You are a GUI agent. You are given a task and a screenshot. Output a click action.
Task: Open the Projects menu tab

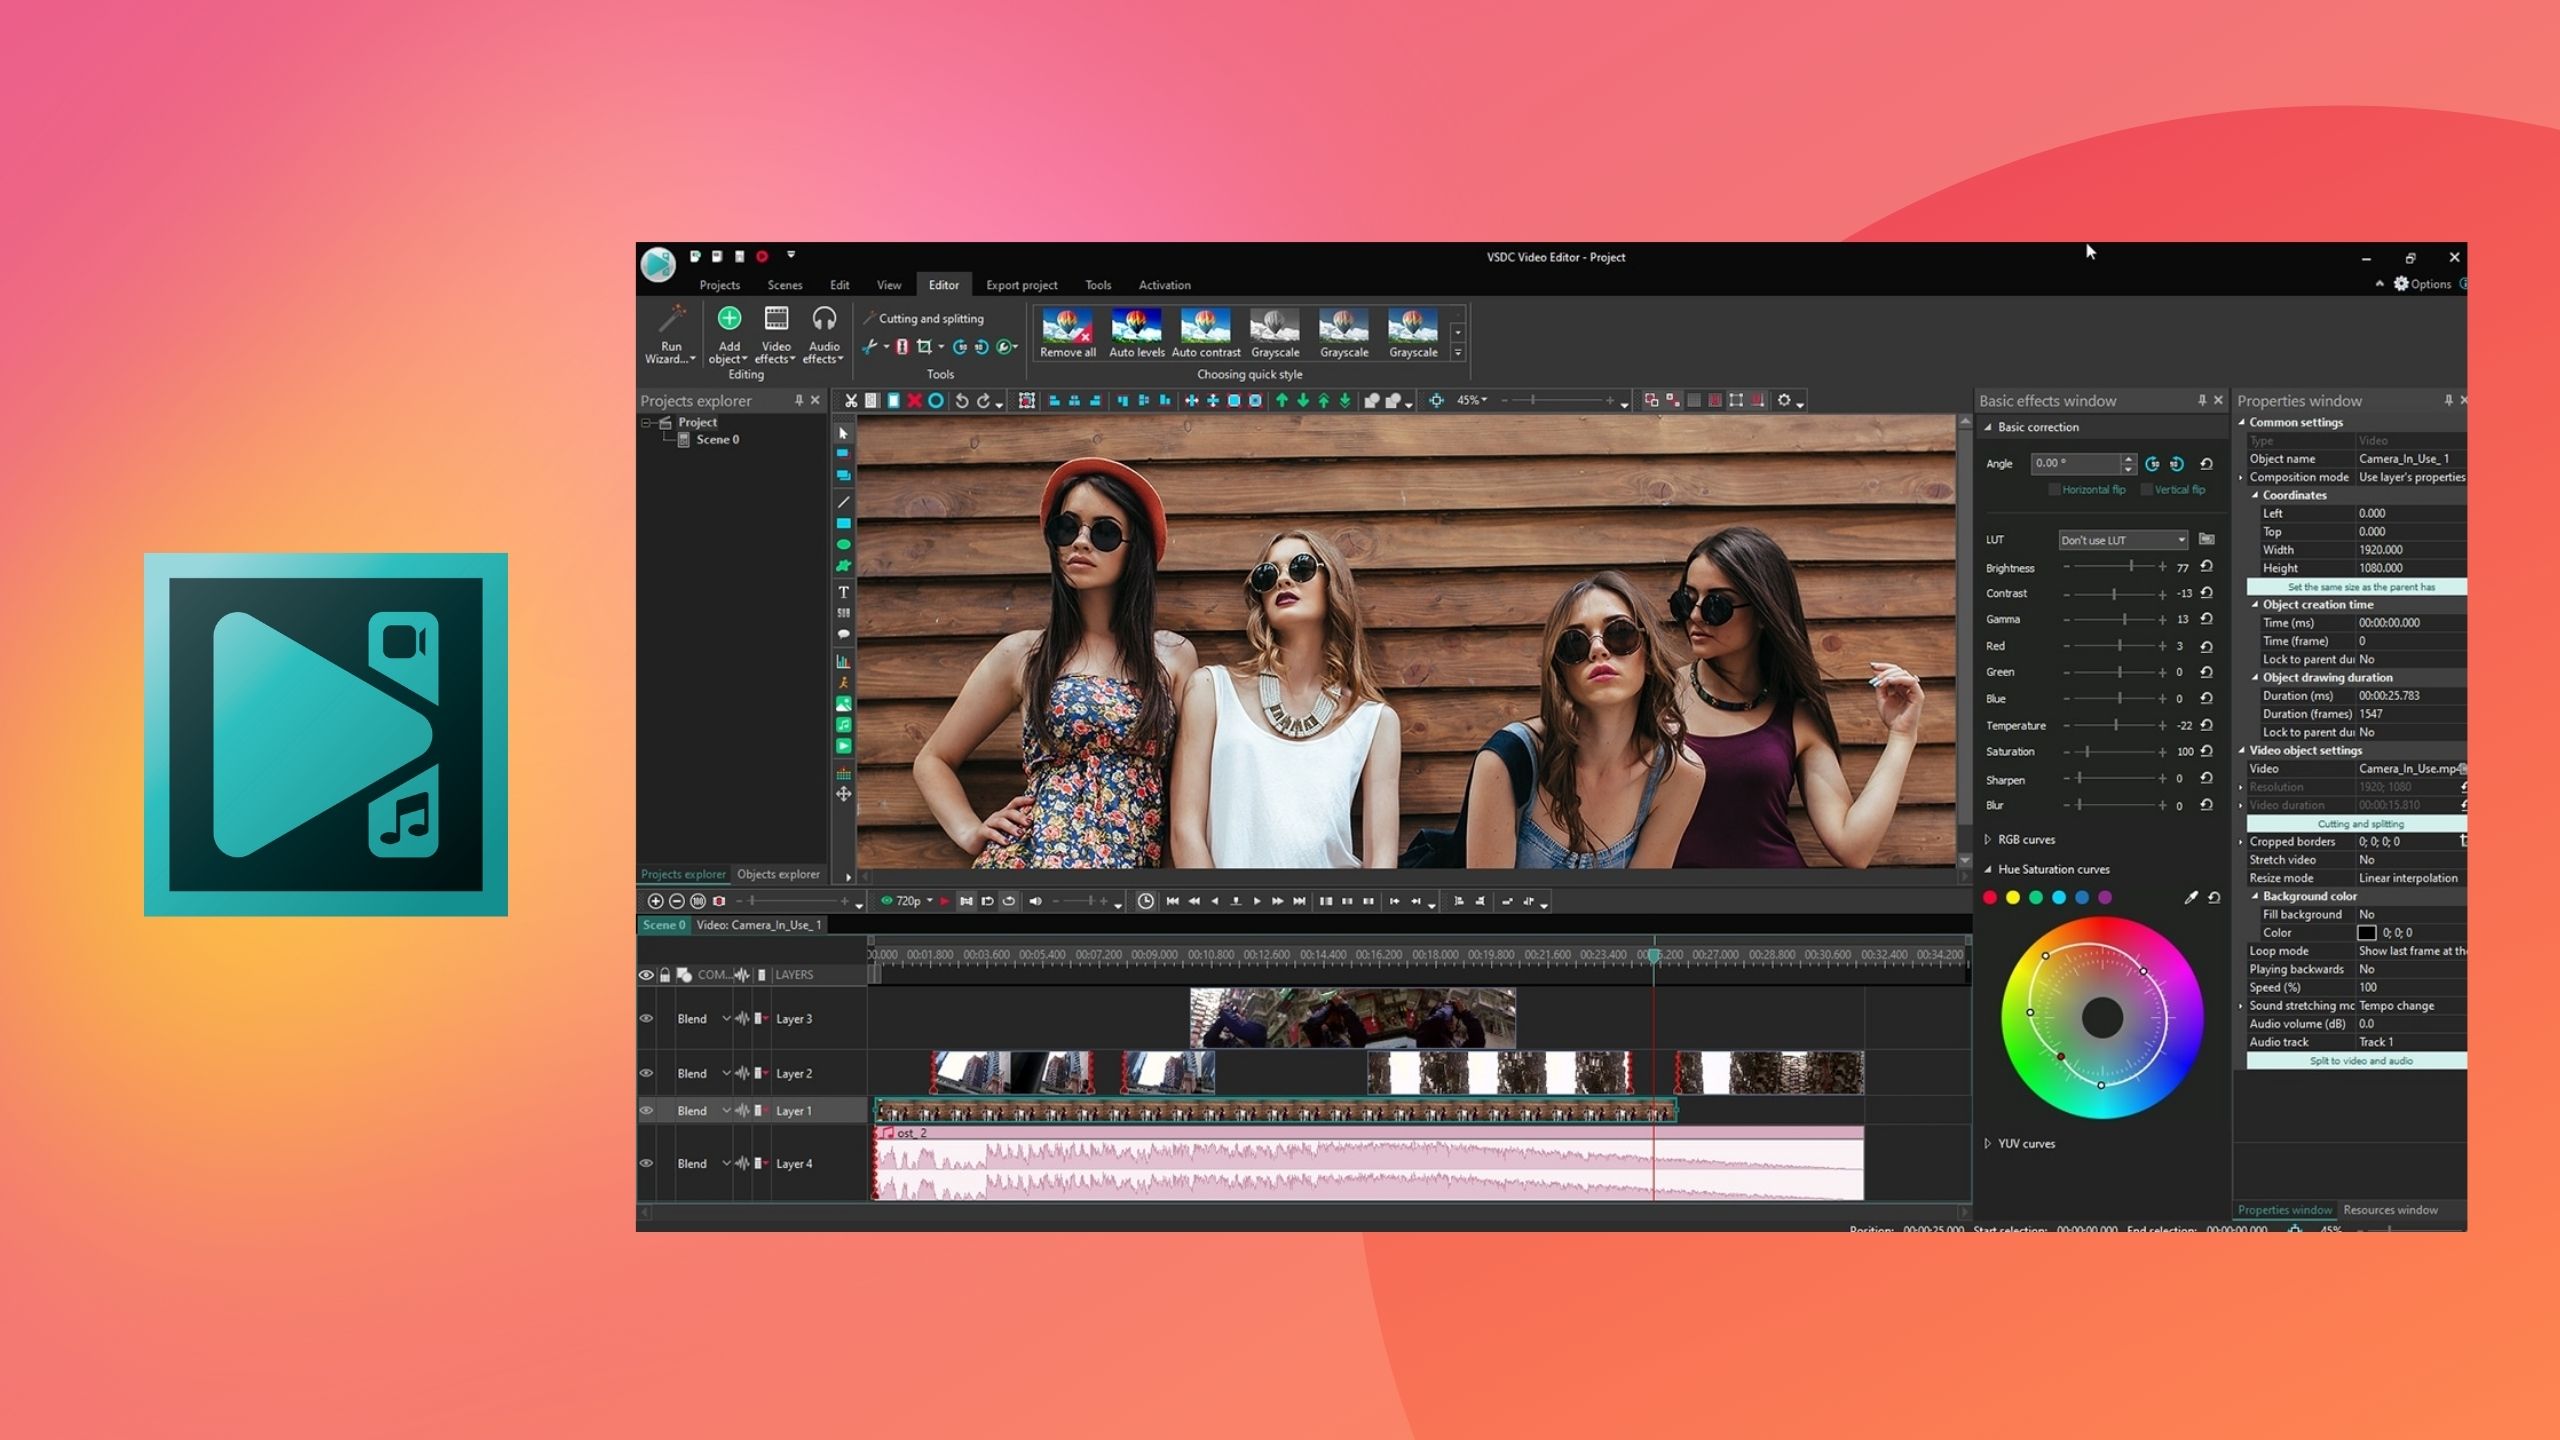coord(719,285)
